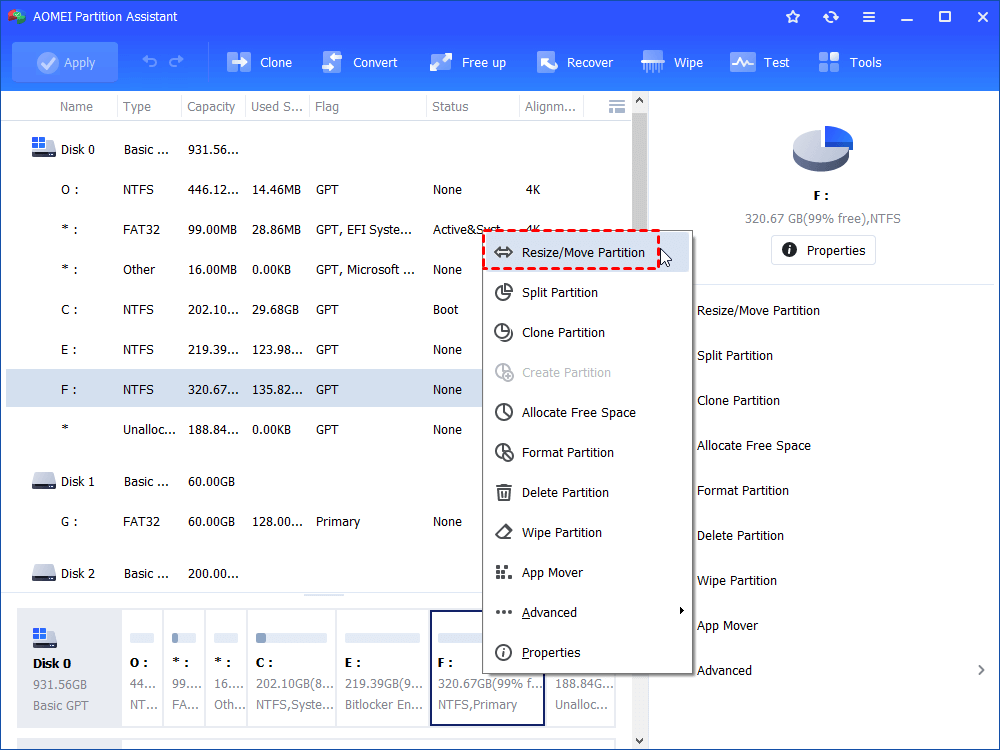Select Split Partition in context menu
Viewport: 1000px width, 750px height.
click(559, 293)
